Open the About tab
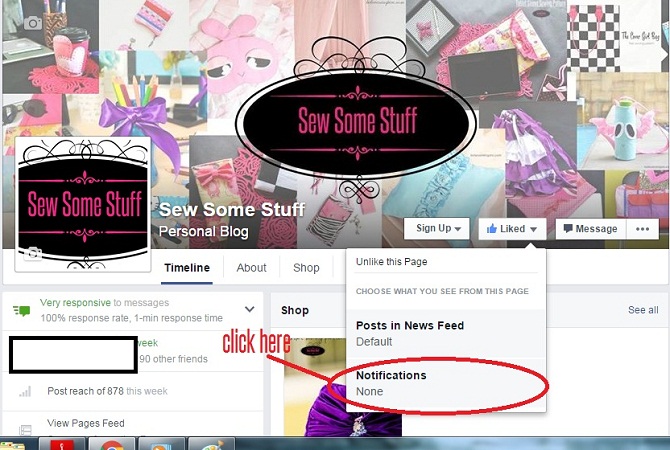The image size is (670, 450). coord(251,268)
